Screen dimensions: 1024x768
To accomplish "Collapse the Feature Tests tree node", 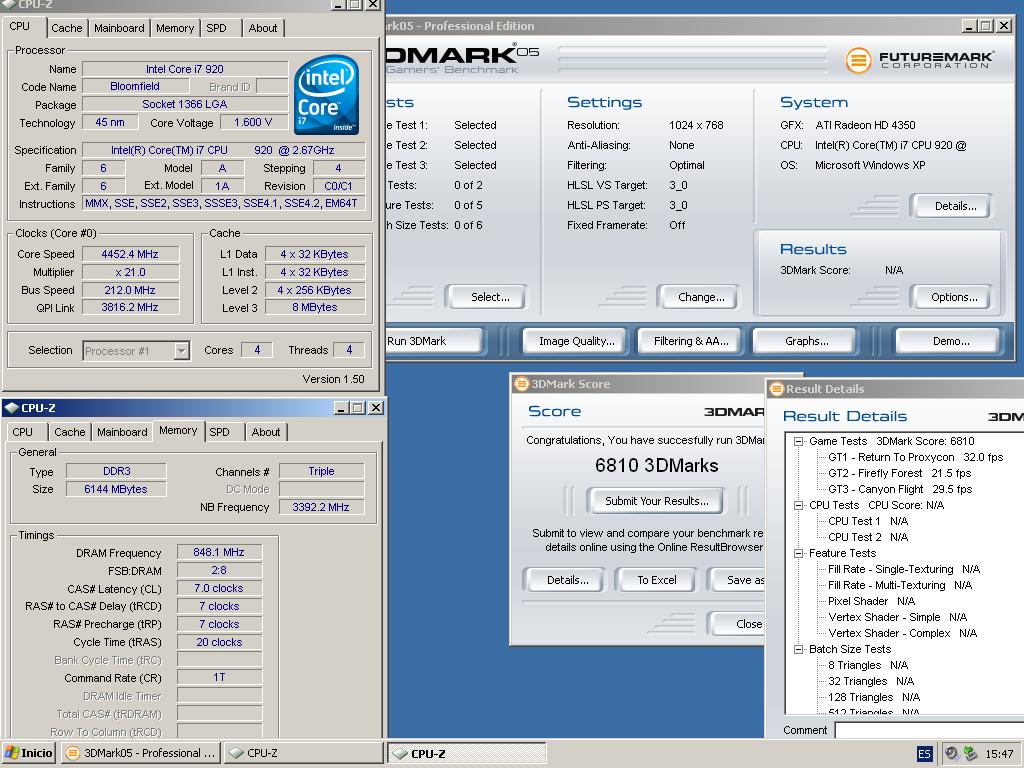I will [x=798, y=554].
